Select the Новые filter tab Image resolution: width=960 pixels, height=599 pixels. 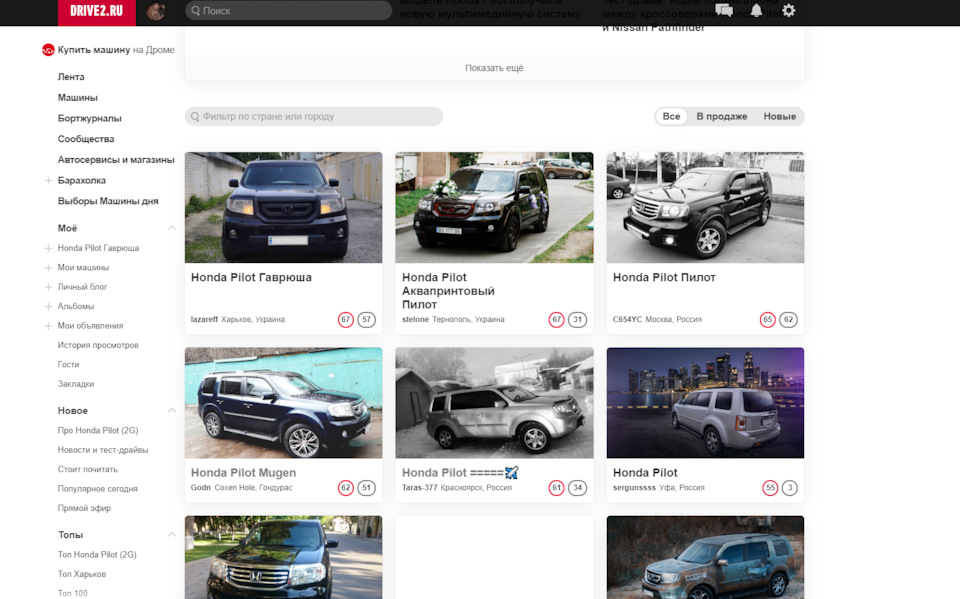pyautogui.click(x=779, y=116)
